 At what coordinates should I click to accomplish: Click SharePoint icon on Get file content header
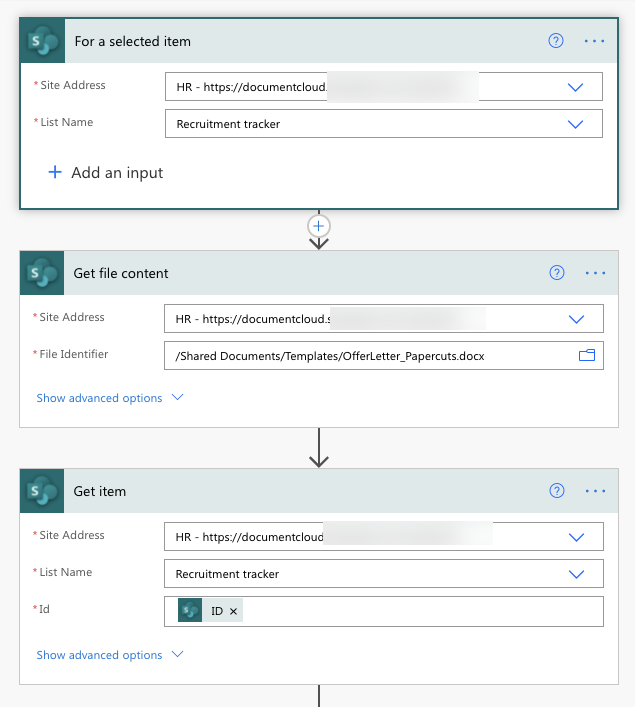(x=42, y=273)
